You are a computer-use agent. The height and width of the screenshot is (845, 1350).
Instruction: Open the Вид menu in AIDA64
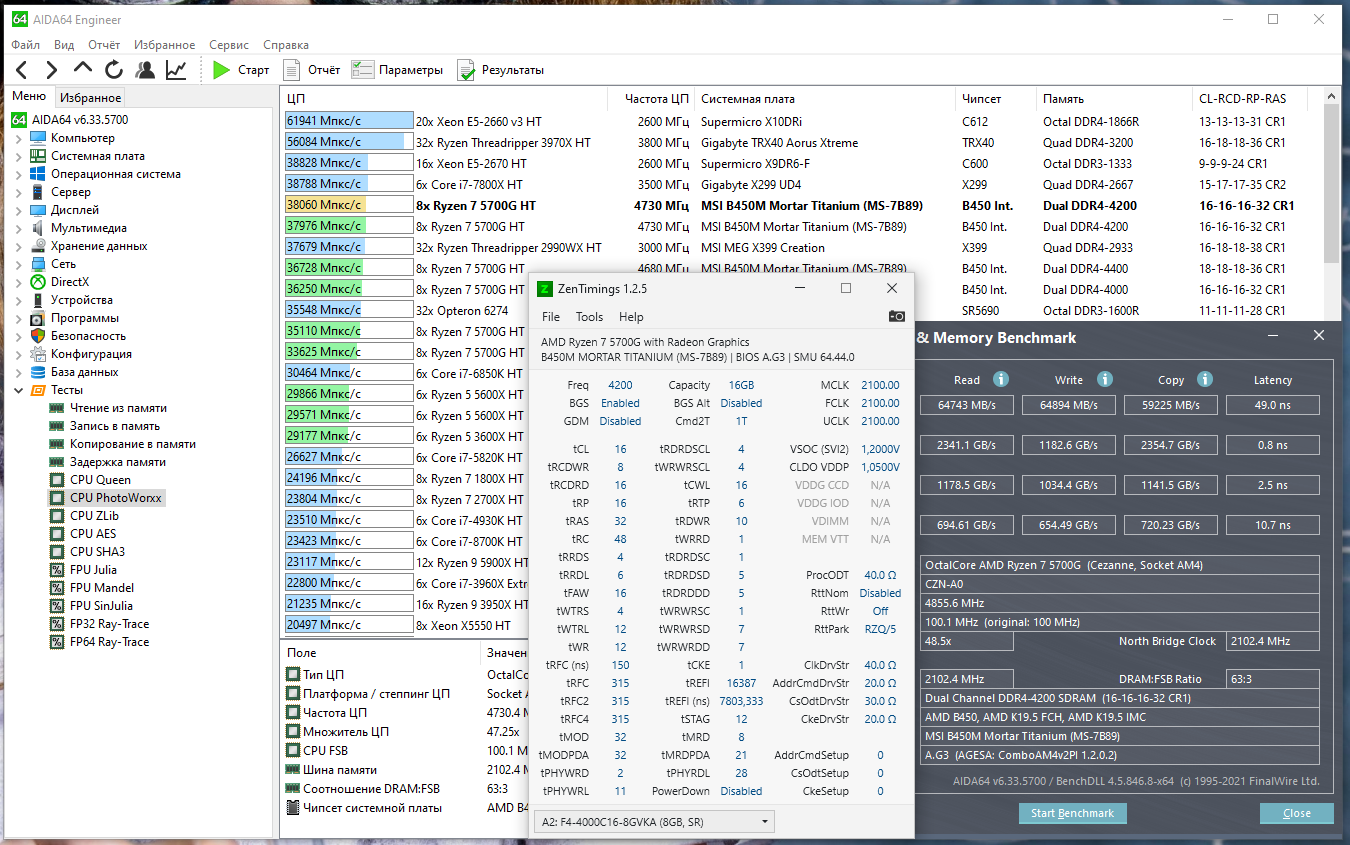tap(64, 45)
